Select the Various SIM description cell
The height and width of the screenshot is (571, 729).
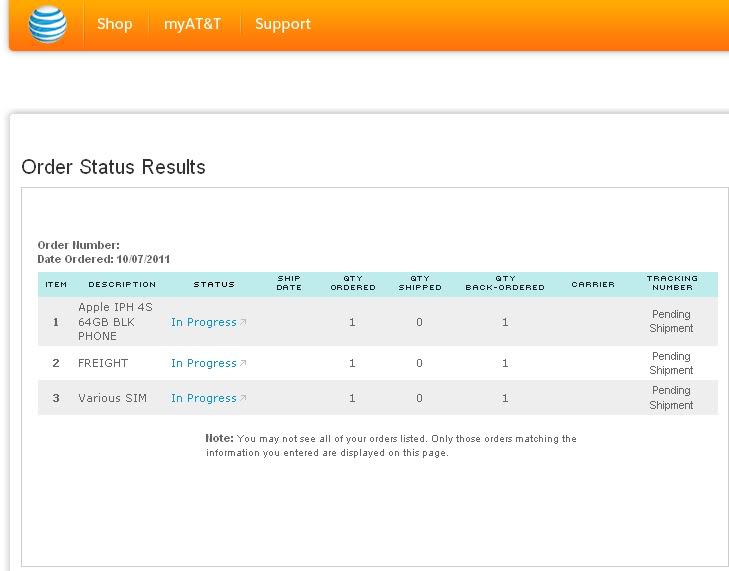[113, 398]
